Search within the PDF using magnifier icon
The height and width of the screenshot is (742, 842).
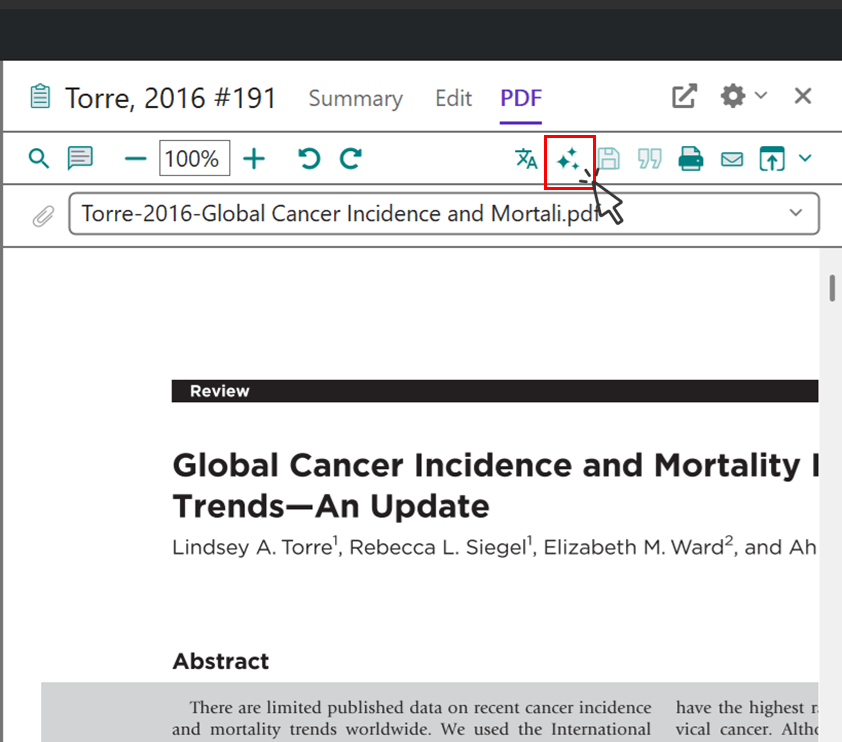point(38,158)
